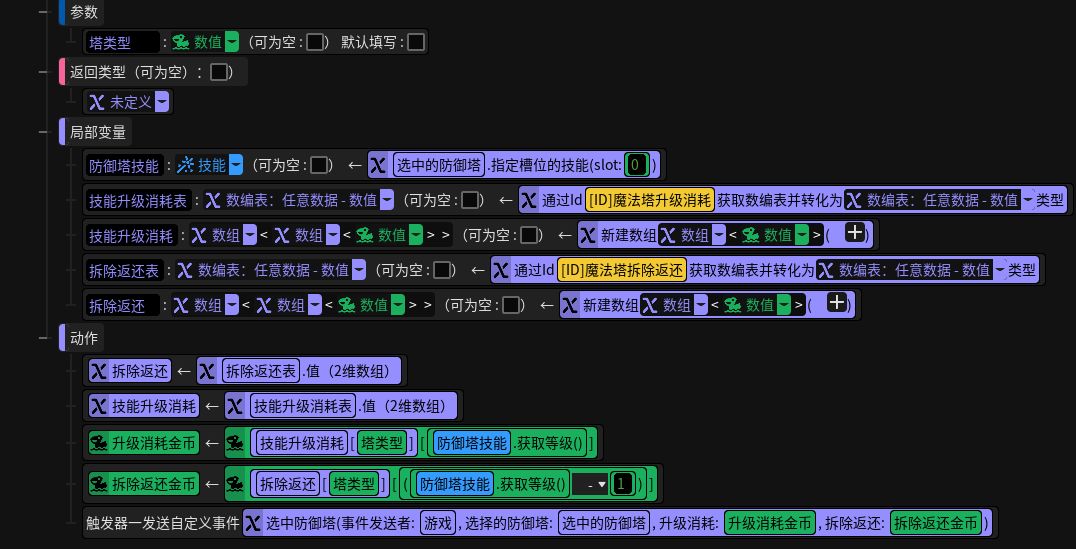This screenshot has height=549, width=1076.
Task: Tick the 返回类型 可为空 checkbox
Action: (x=218, y=72)
